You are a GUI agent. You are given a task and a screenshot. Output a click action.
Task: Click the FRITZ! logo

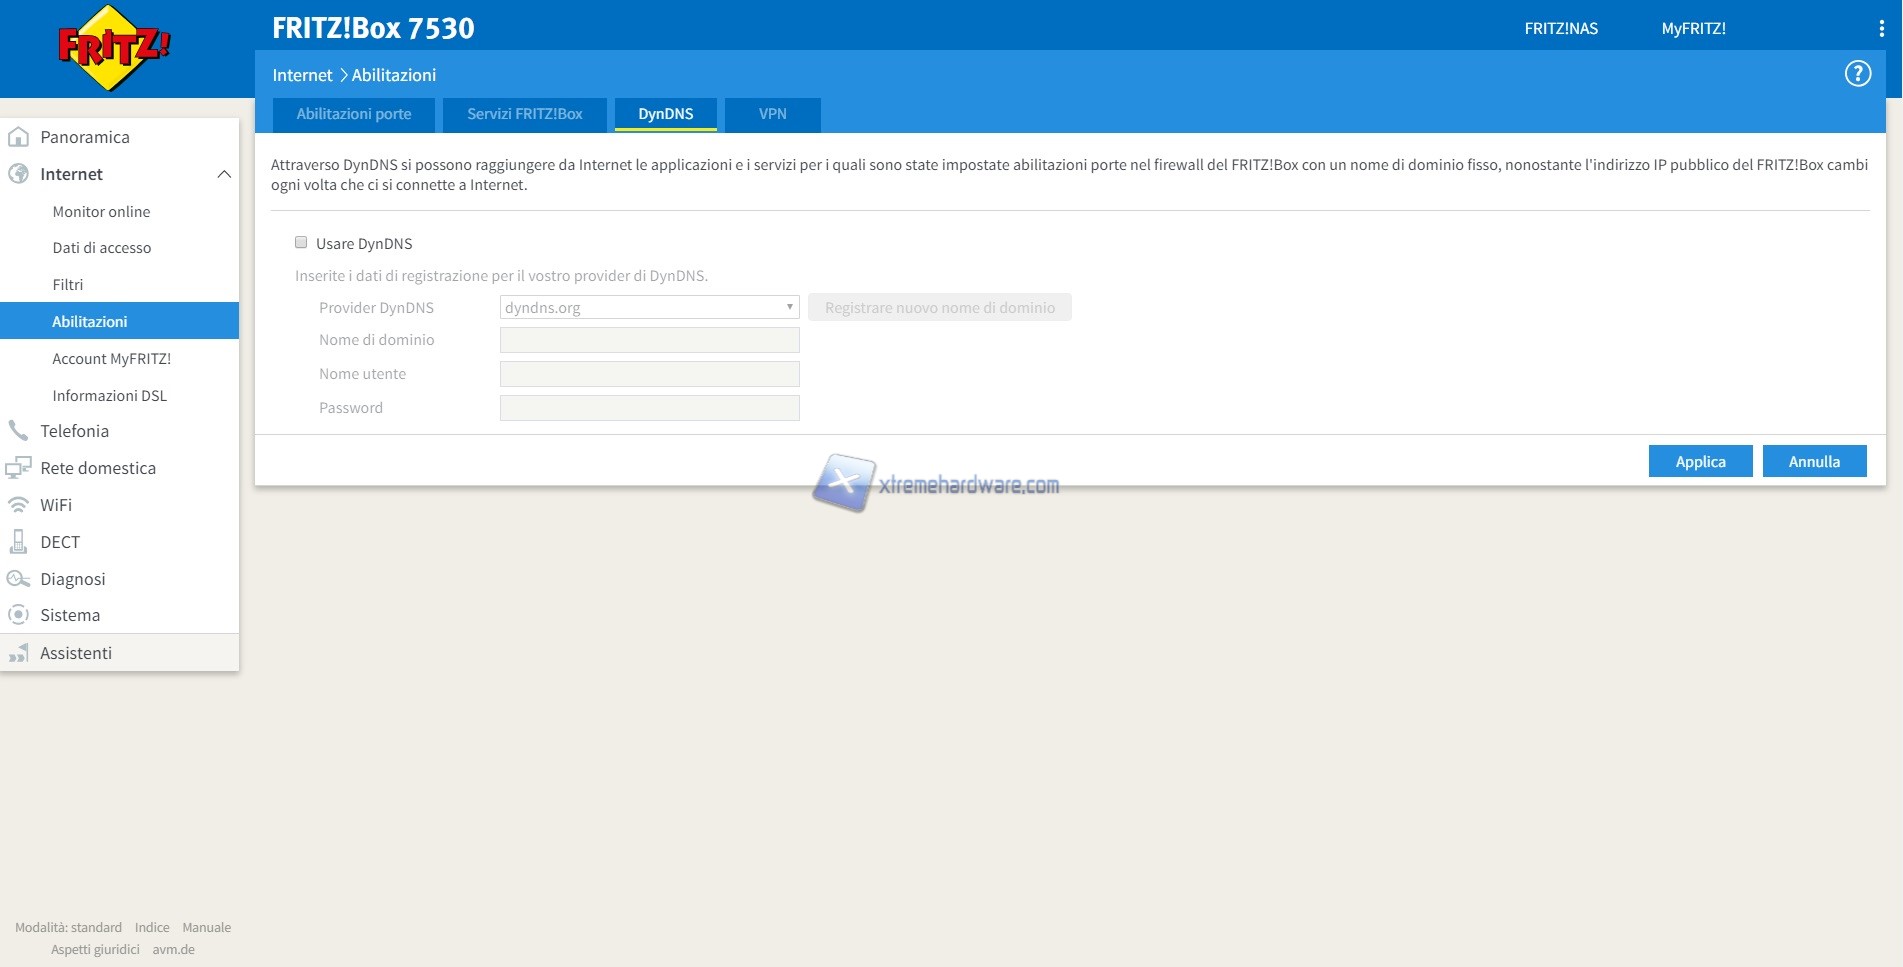[113, 48]
